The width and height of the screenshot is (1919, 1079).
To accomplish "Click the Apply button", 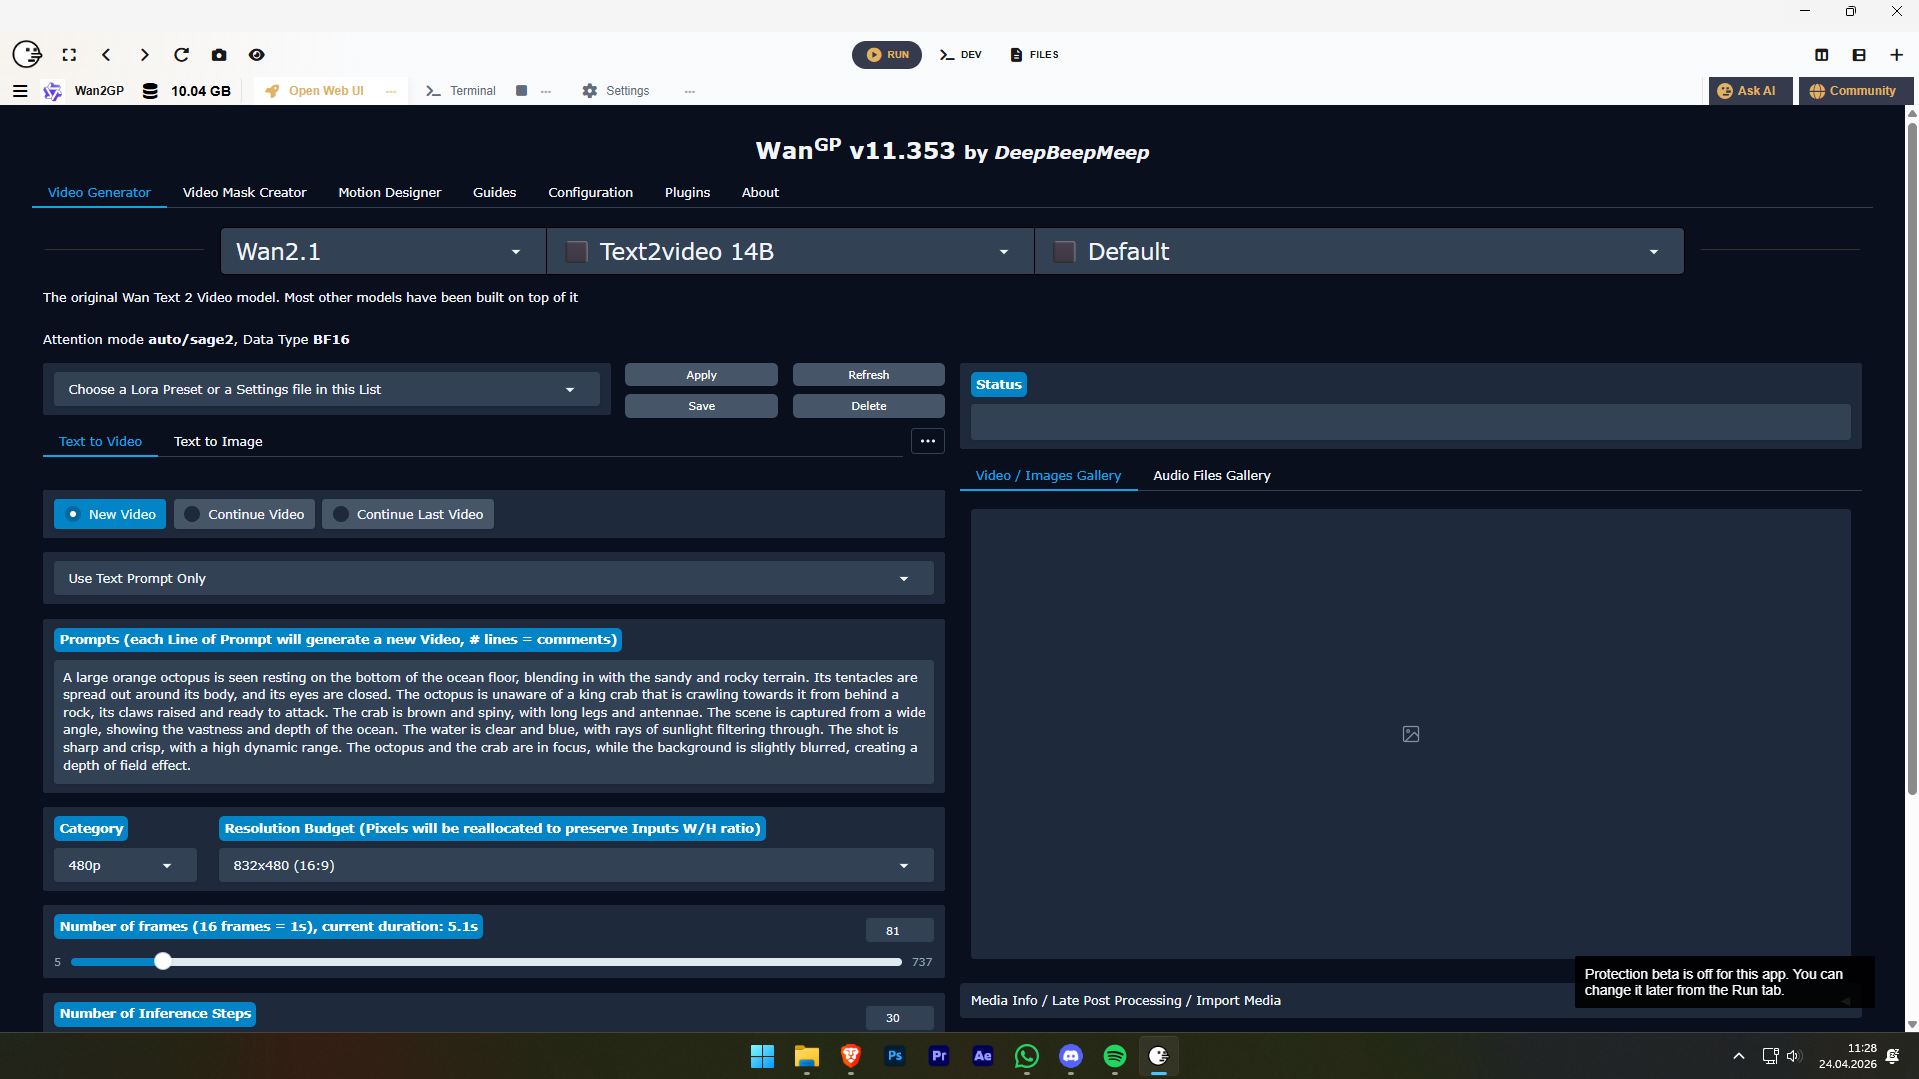I will click(701, 375).
